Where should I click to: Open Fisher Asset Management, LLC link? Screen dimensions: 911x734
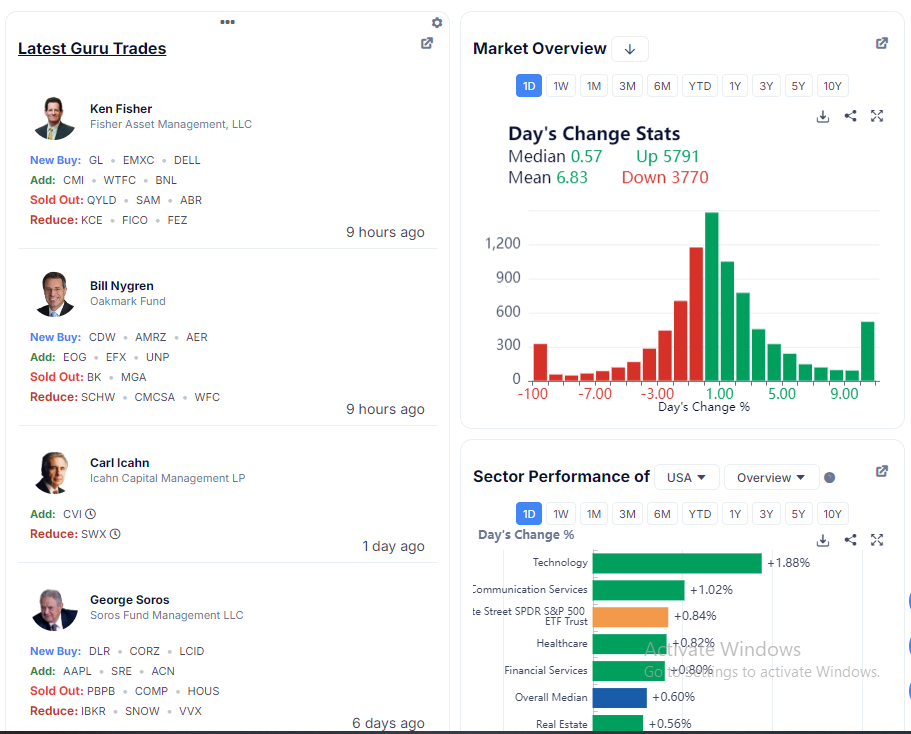[171, 124]
